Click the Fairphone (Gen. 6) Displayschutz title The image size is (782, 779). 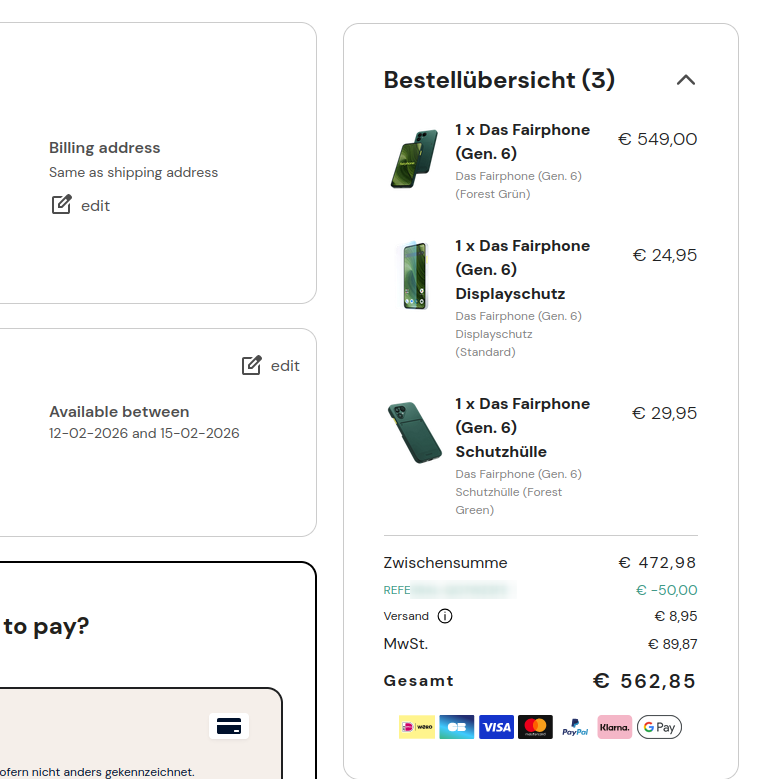tap(522, 269)
